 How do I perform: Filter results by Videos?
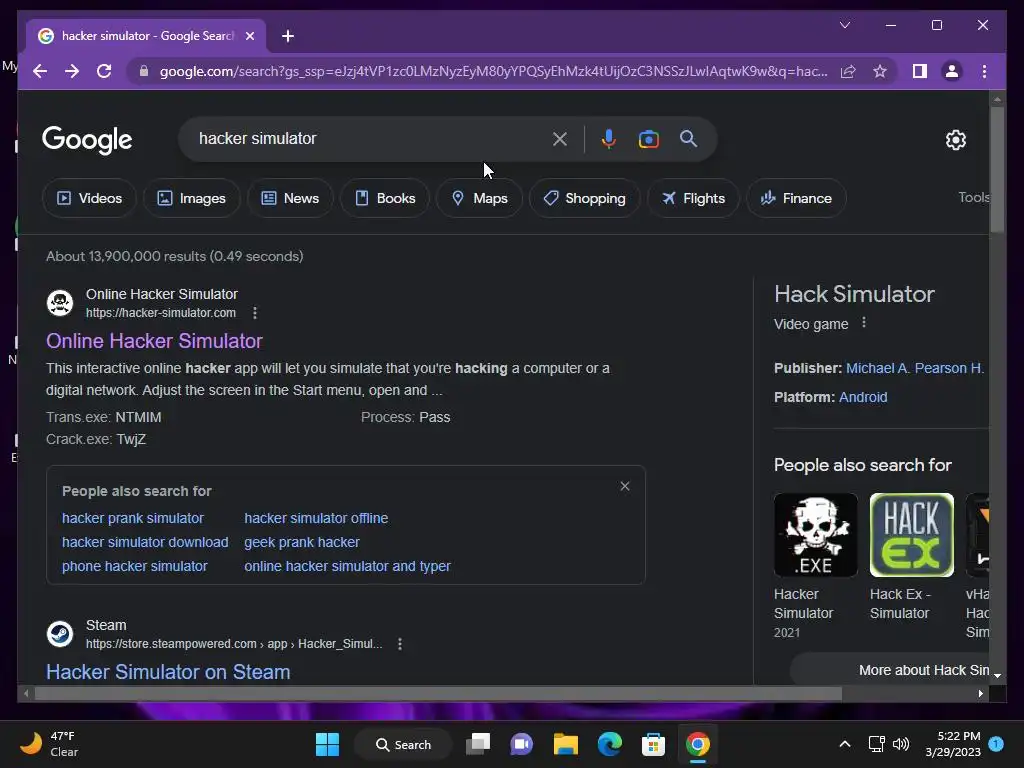[x=89, y=198]
